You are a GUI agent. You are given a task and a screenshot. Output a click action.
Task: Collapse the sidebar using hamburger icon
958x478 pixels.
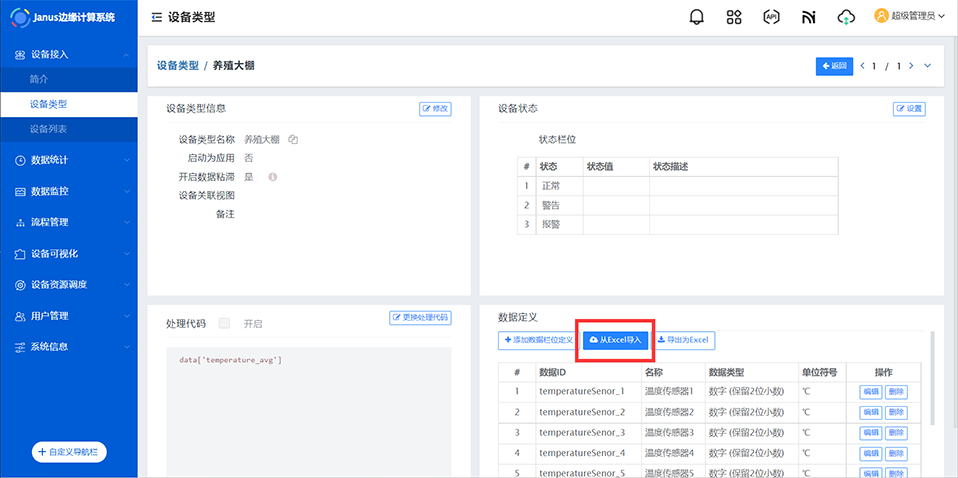[x=156, y=18]
